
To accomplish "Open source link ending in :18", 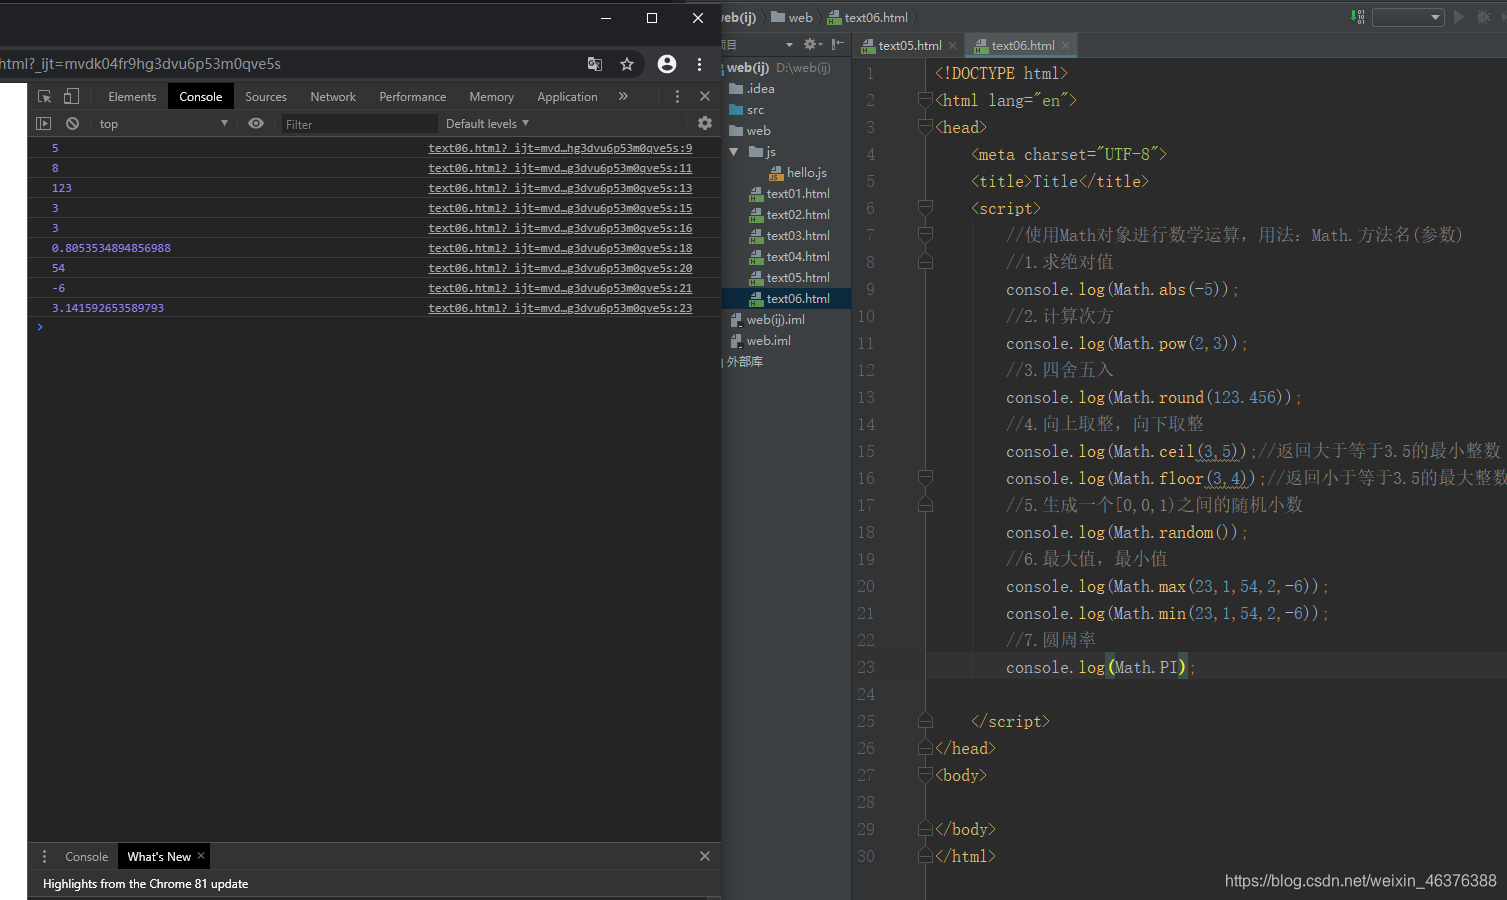I will coord(560,248).
